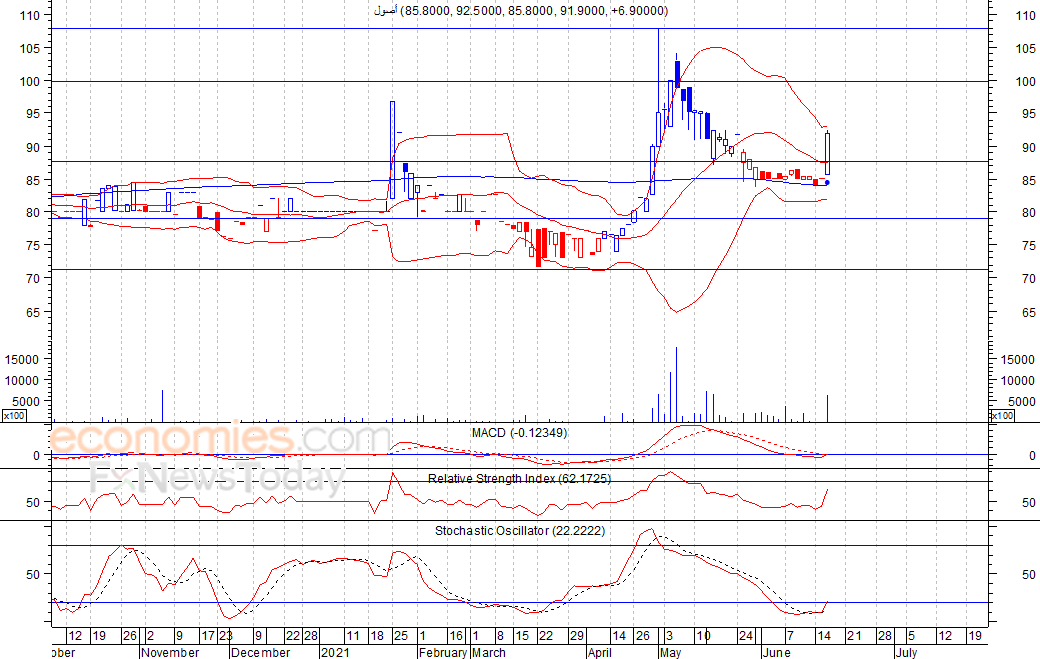The width and height of the screenshot is (1040, 659).
Task: Click the x100 multiplier label on left axis
Action: tap(14, 416)
